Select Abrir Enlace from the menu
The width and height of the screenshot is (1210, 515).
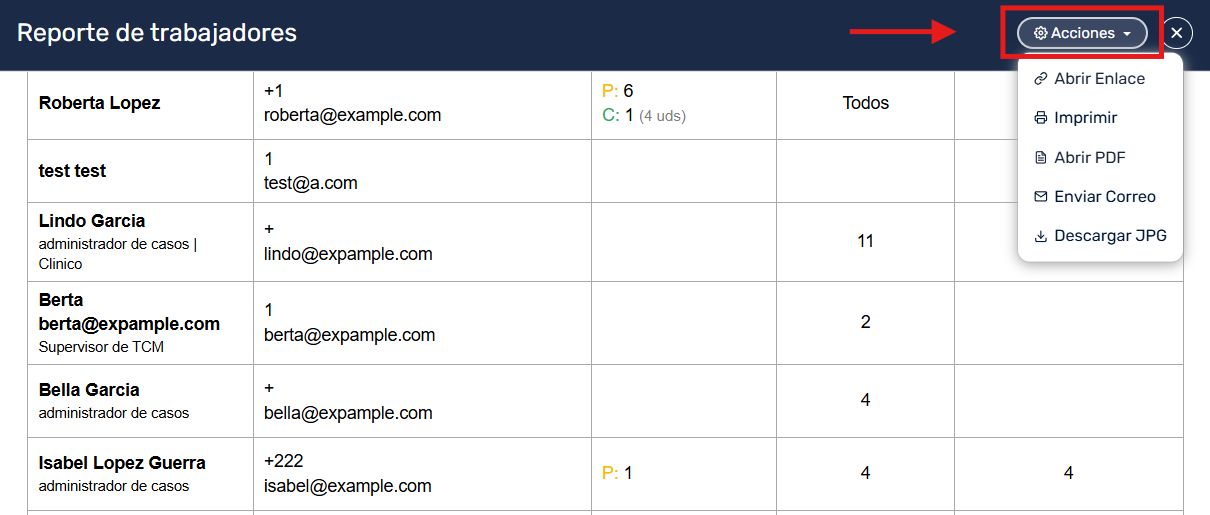tap(1099, 78)
